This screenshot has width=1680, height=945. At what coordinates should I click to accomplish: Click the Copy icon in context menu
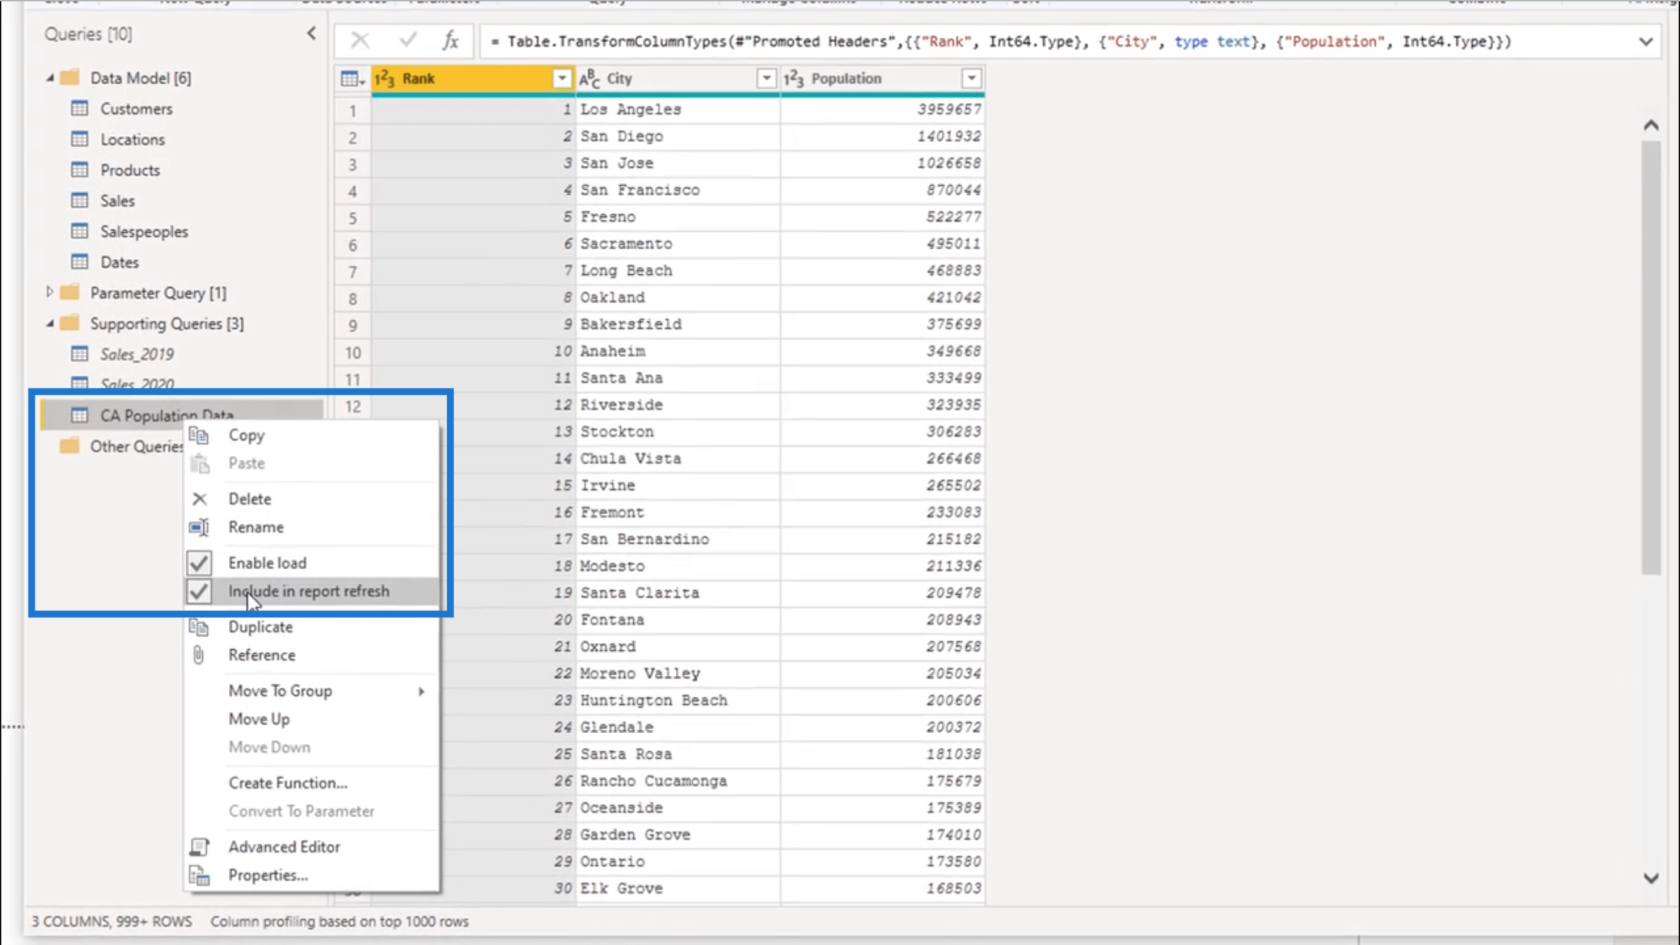[x=200, y=435]
